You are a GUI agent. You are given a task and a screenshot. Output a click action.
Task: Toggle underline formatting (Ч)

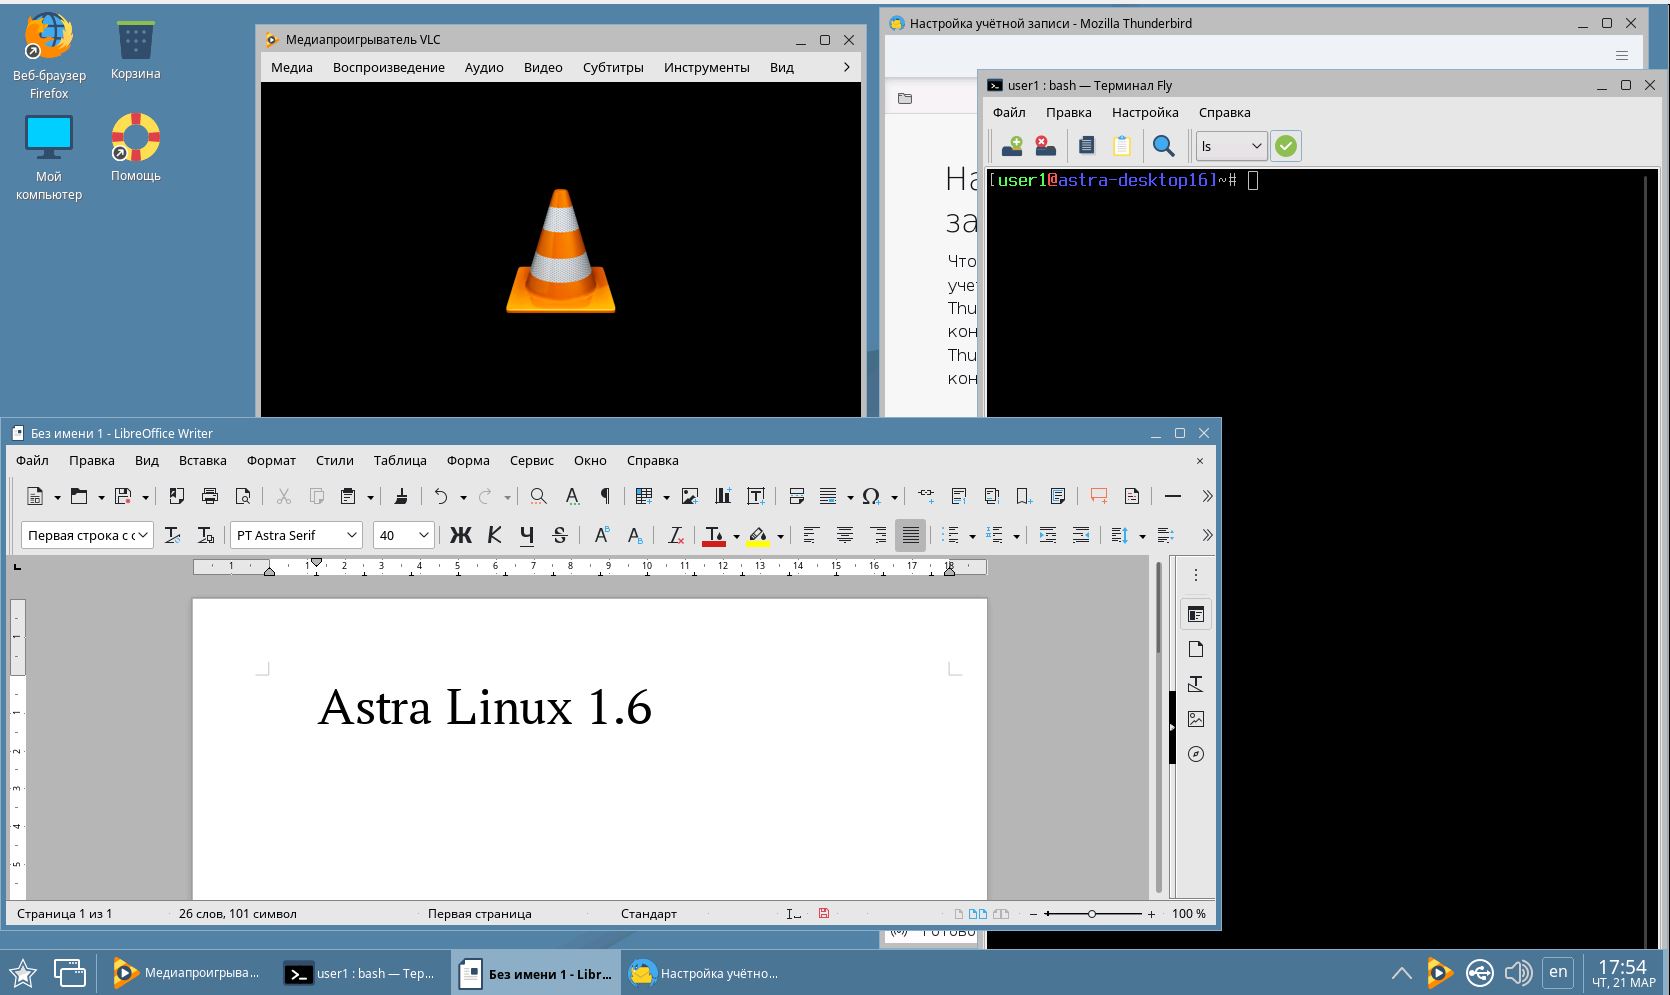pos(527,535)
